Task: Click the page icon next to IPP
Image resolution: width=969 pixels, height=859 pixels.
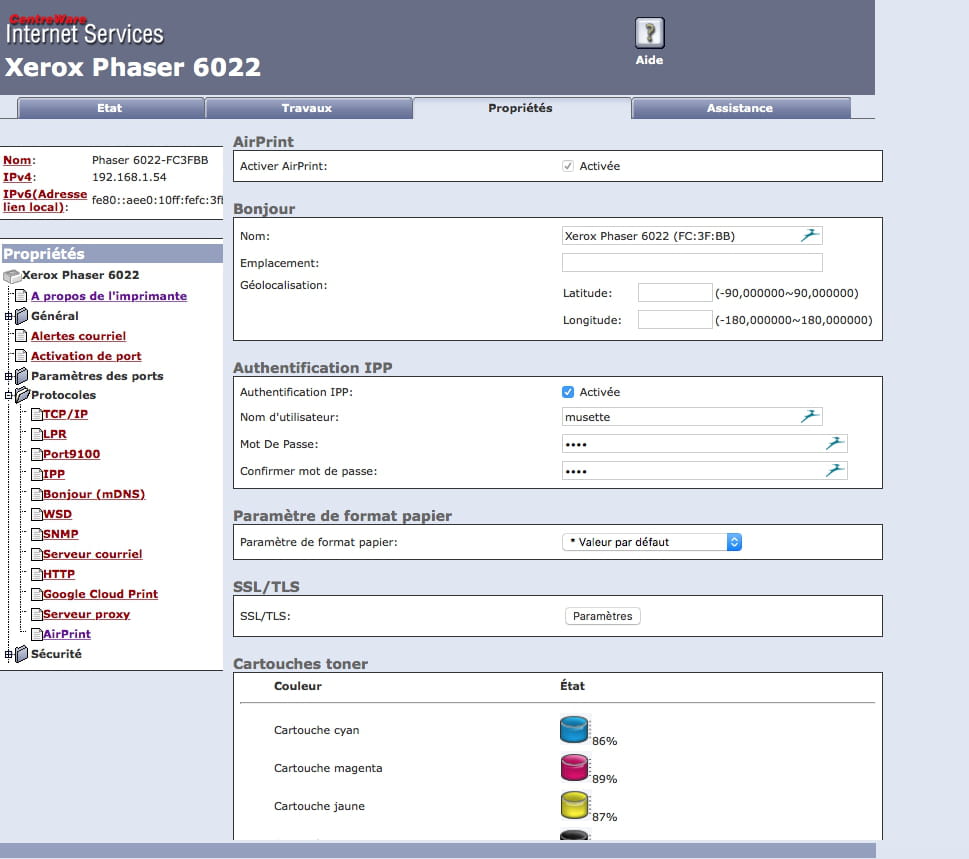Action: click(36, 474)
